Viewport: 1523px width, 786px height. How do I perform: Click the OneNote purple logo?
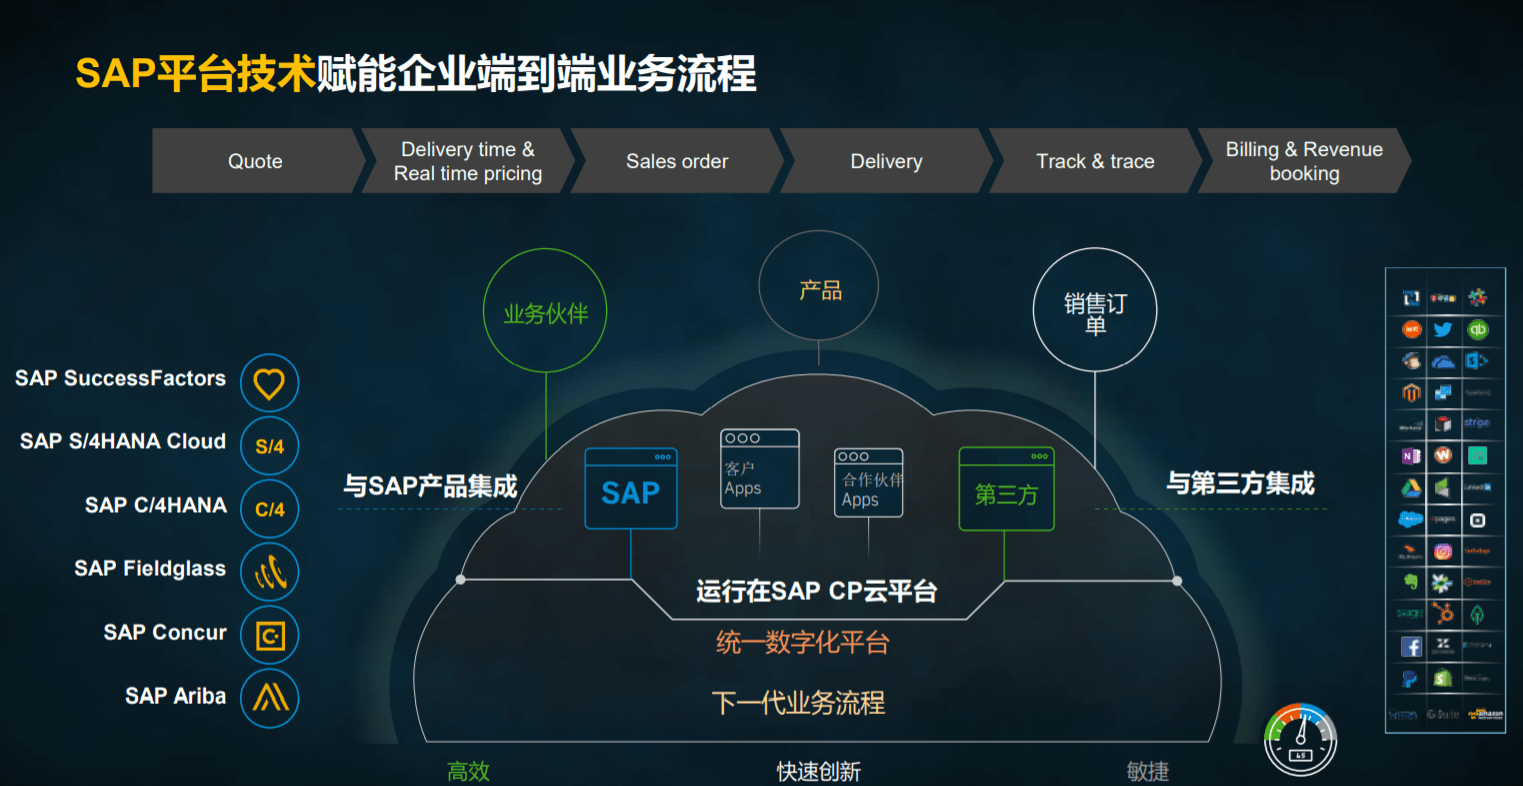(1411, 456)
